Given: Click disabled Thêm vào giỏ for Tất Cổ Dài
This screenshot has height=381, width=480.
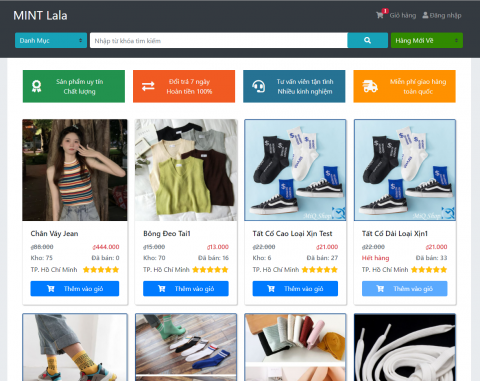Looking at the screenshot, I should coord(405,289).
